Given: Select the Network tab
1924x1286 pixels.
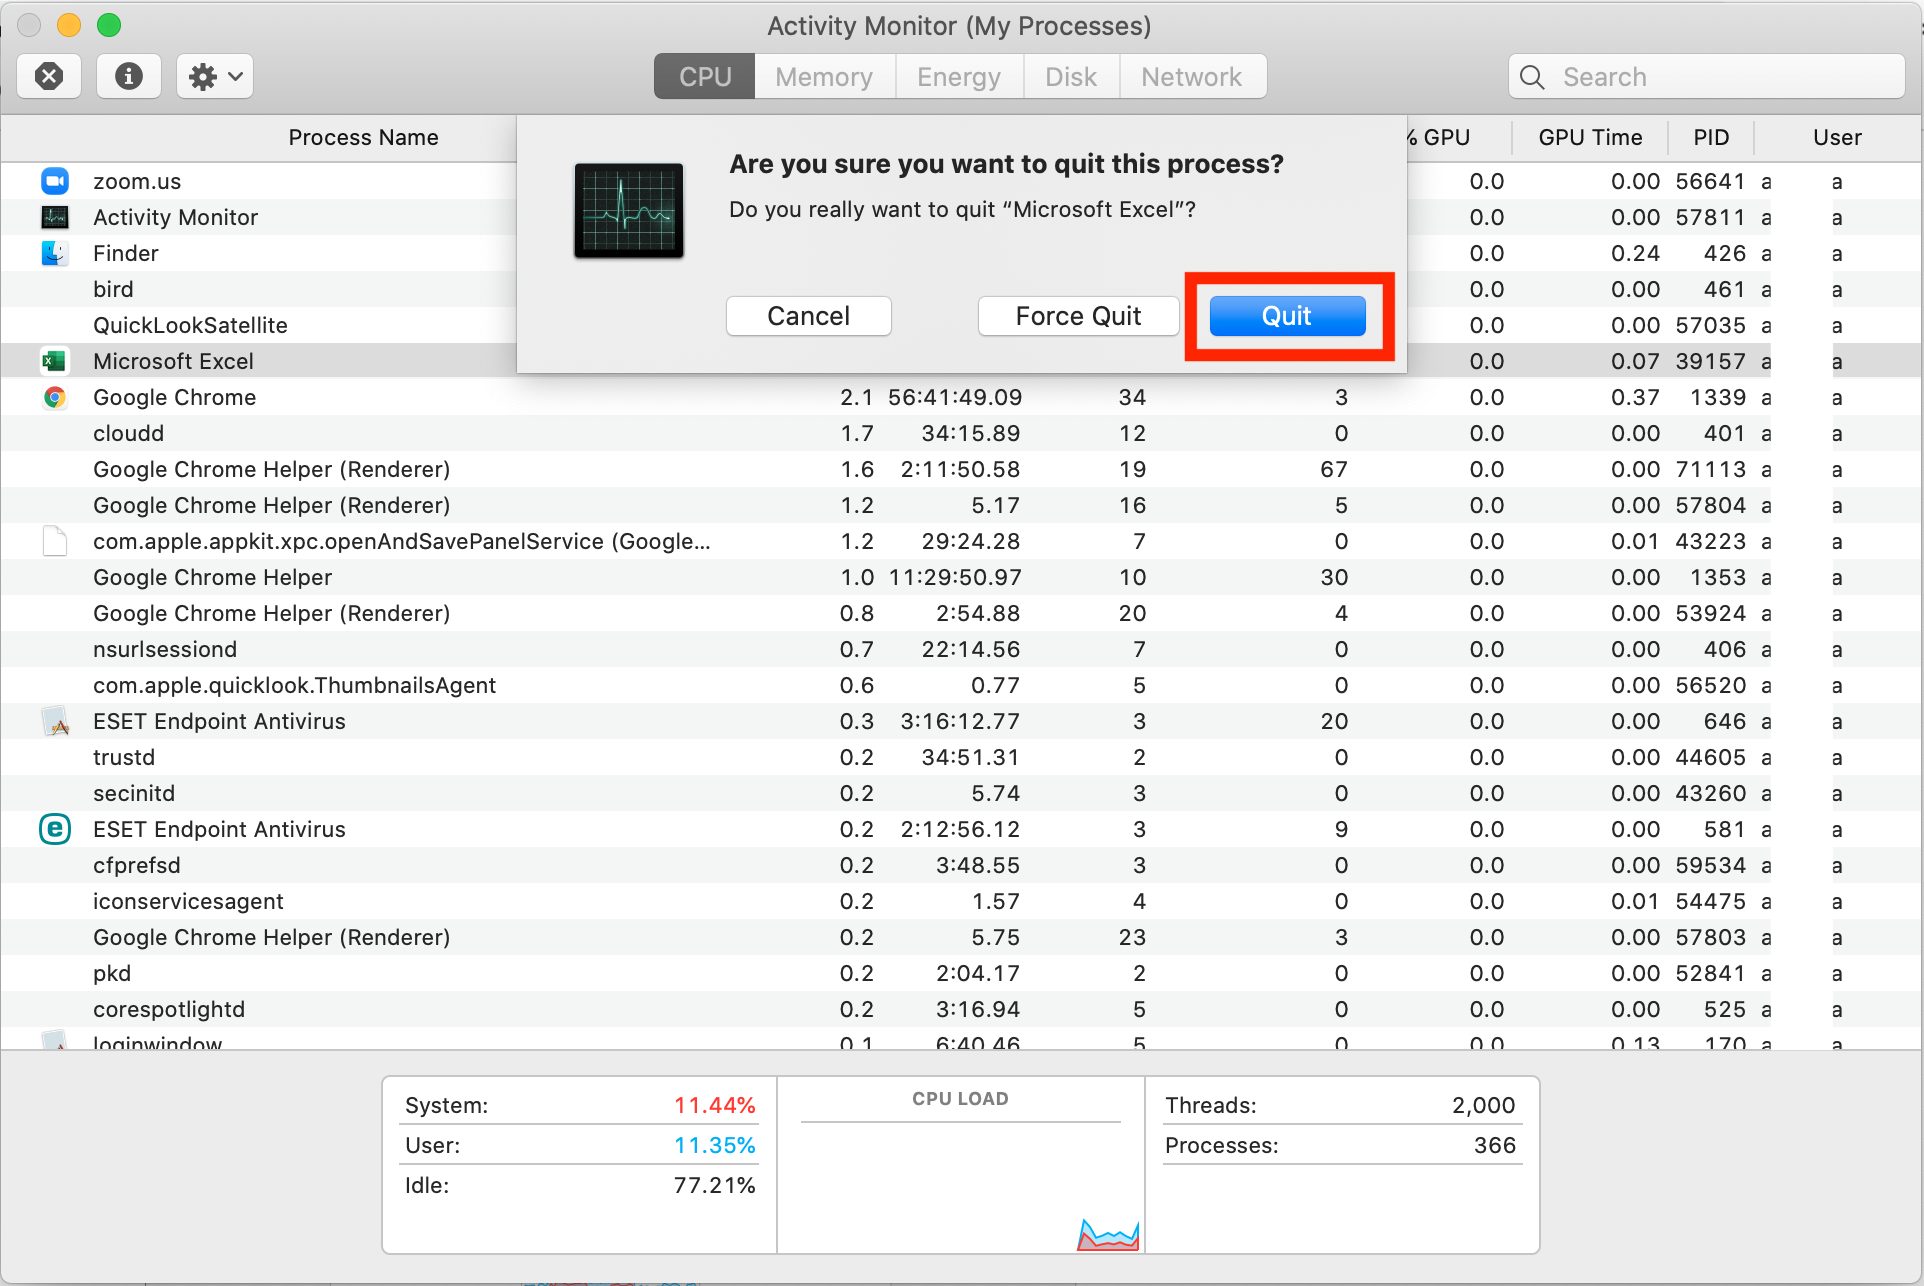Looking at the screenshot, I should point(1191,77).
